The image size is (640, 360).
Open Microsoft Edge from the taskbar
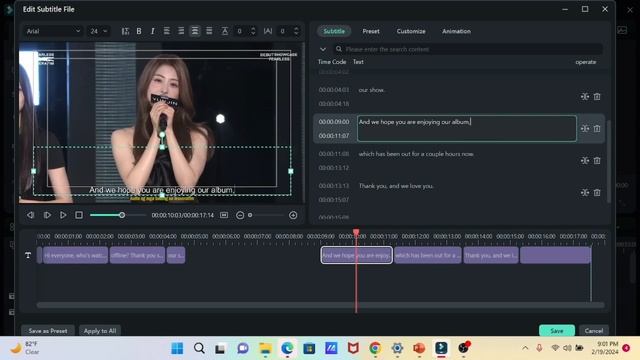(287, 348)
